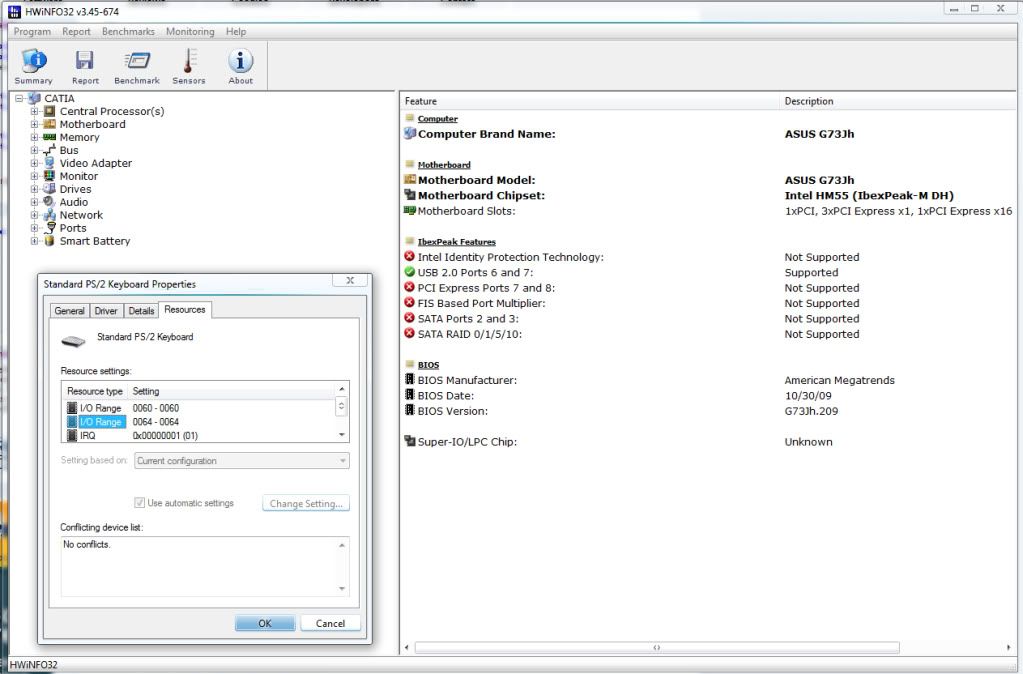Expand the Smart Battery tree node
The width and height of the screenshot is (1023, 674).
point(35,241)
